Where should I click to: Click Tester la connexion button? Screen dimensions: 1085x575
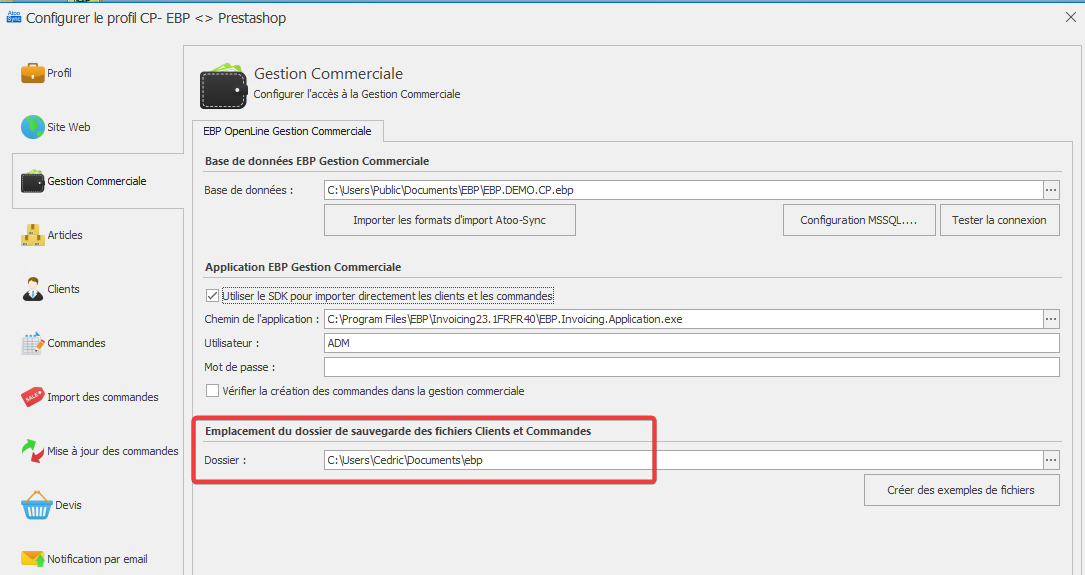pos(999,220)
